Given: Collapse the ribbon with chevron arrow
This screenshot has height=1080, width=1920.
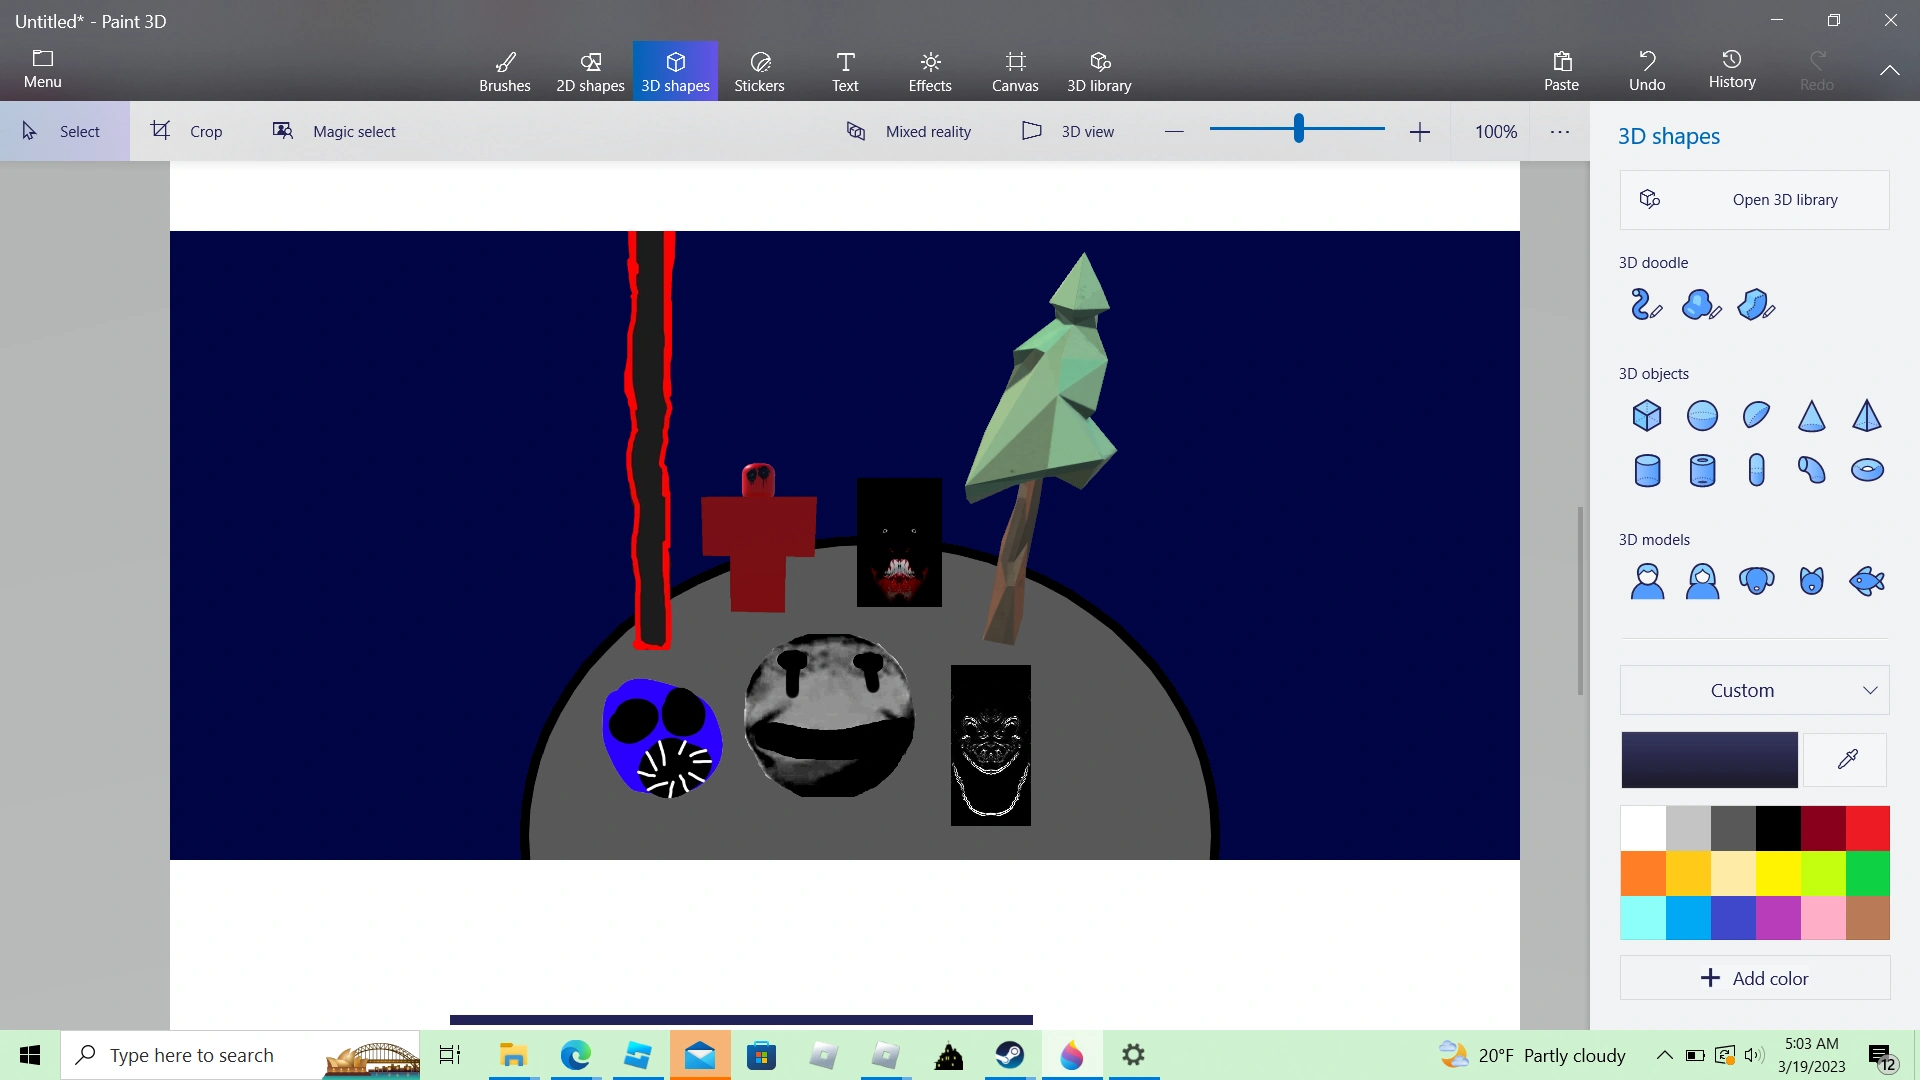Looking at the screenshot, I should (x=1889, y=70).
